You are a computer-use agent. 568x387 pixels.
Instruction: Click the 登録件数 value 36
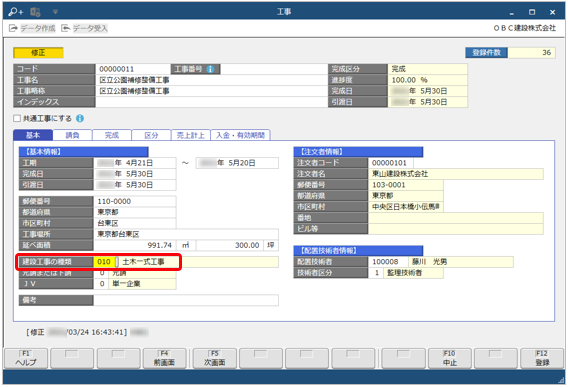click(x=531, y=53)
